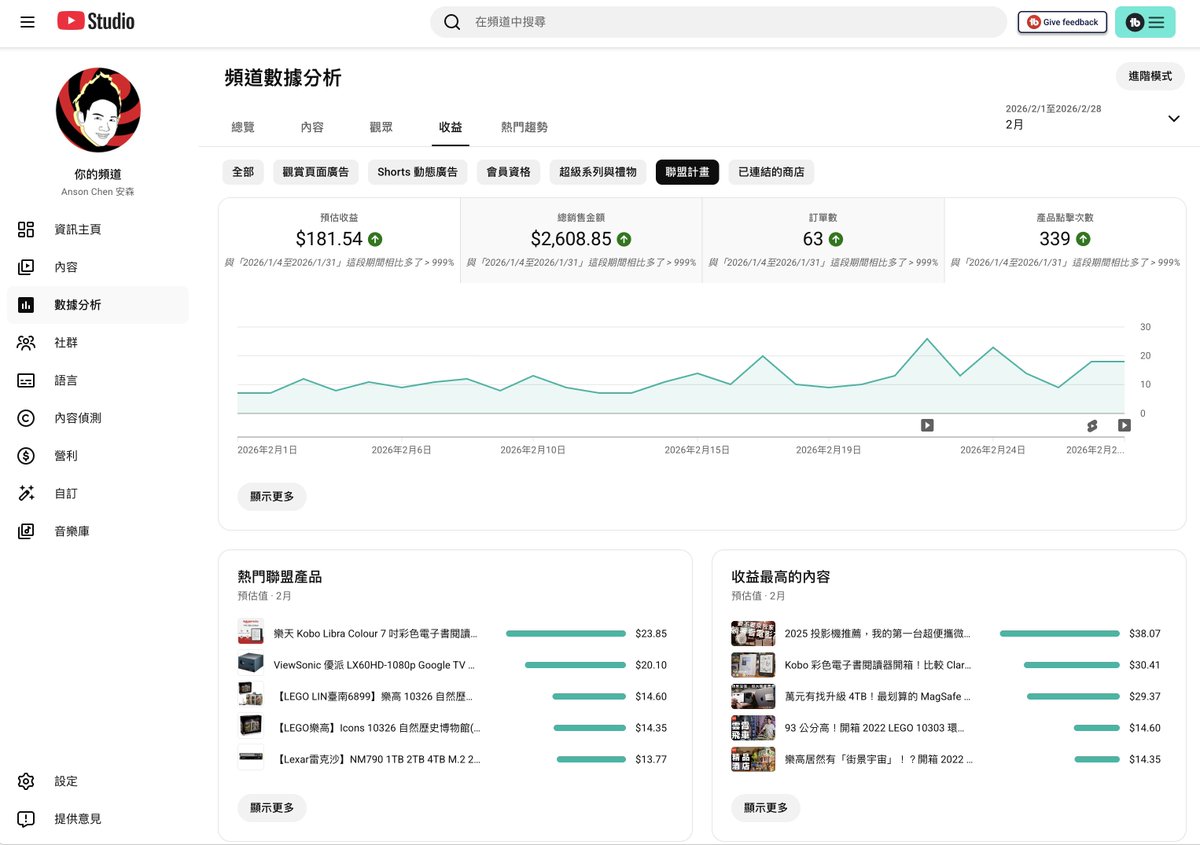
Task: Click the 資訊主頁 dashboard icon
Action: pos(26,229)
